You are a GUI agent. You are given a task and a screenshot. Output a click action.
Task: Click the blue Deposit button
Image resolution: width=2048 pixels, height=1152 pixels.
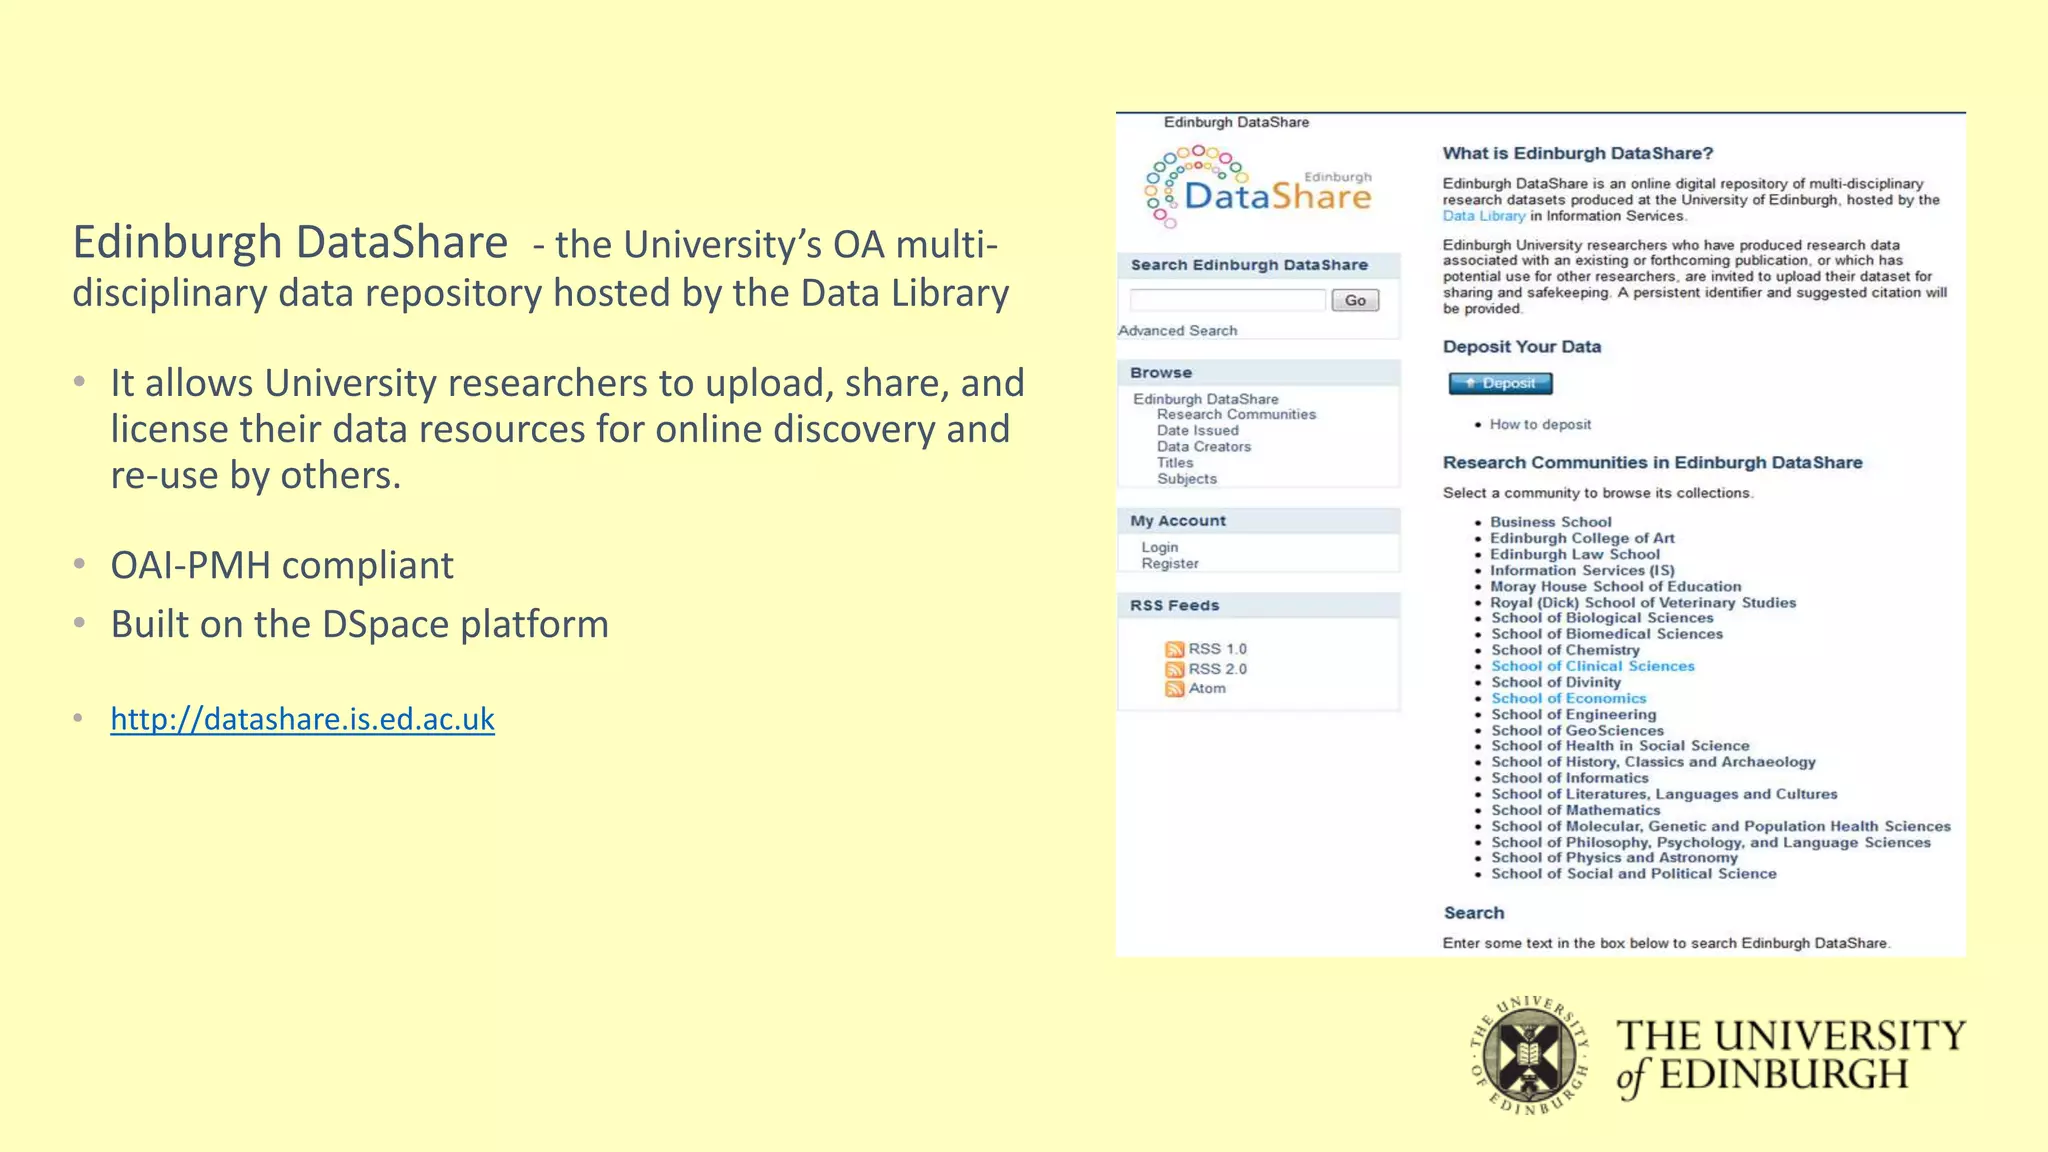point(1500,383)
